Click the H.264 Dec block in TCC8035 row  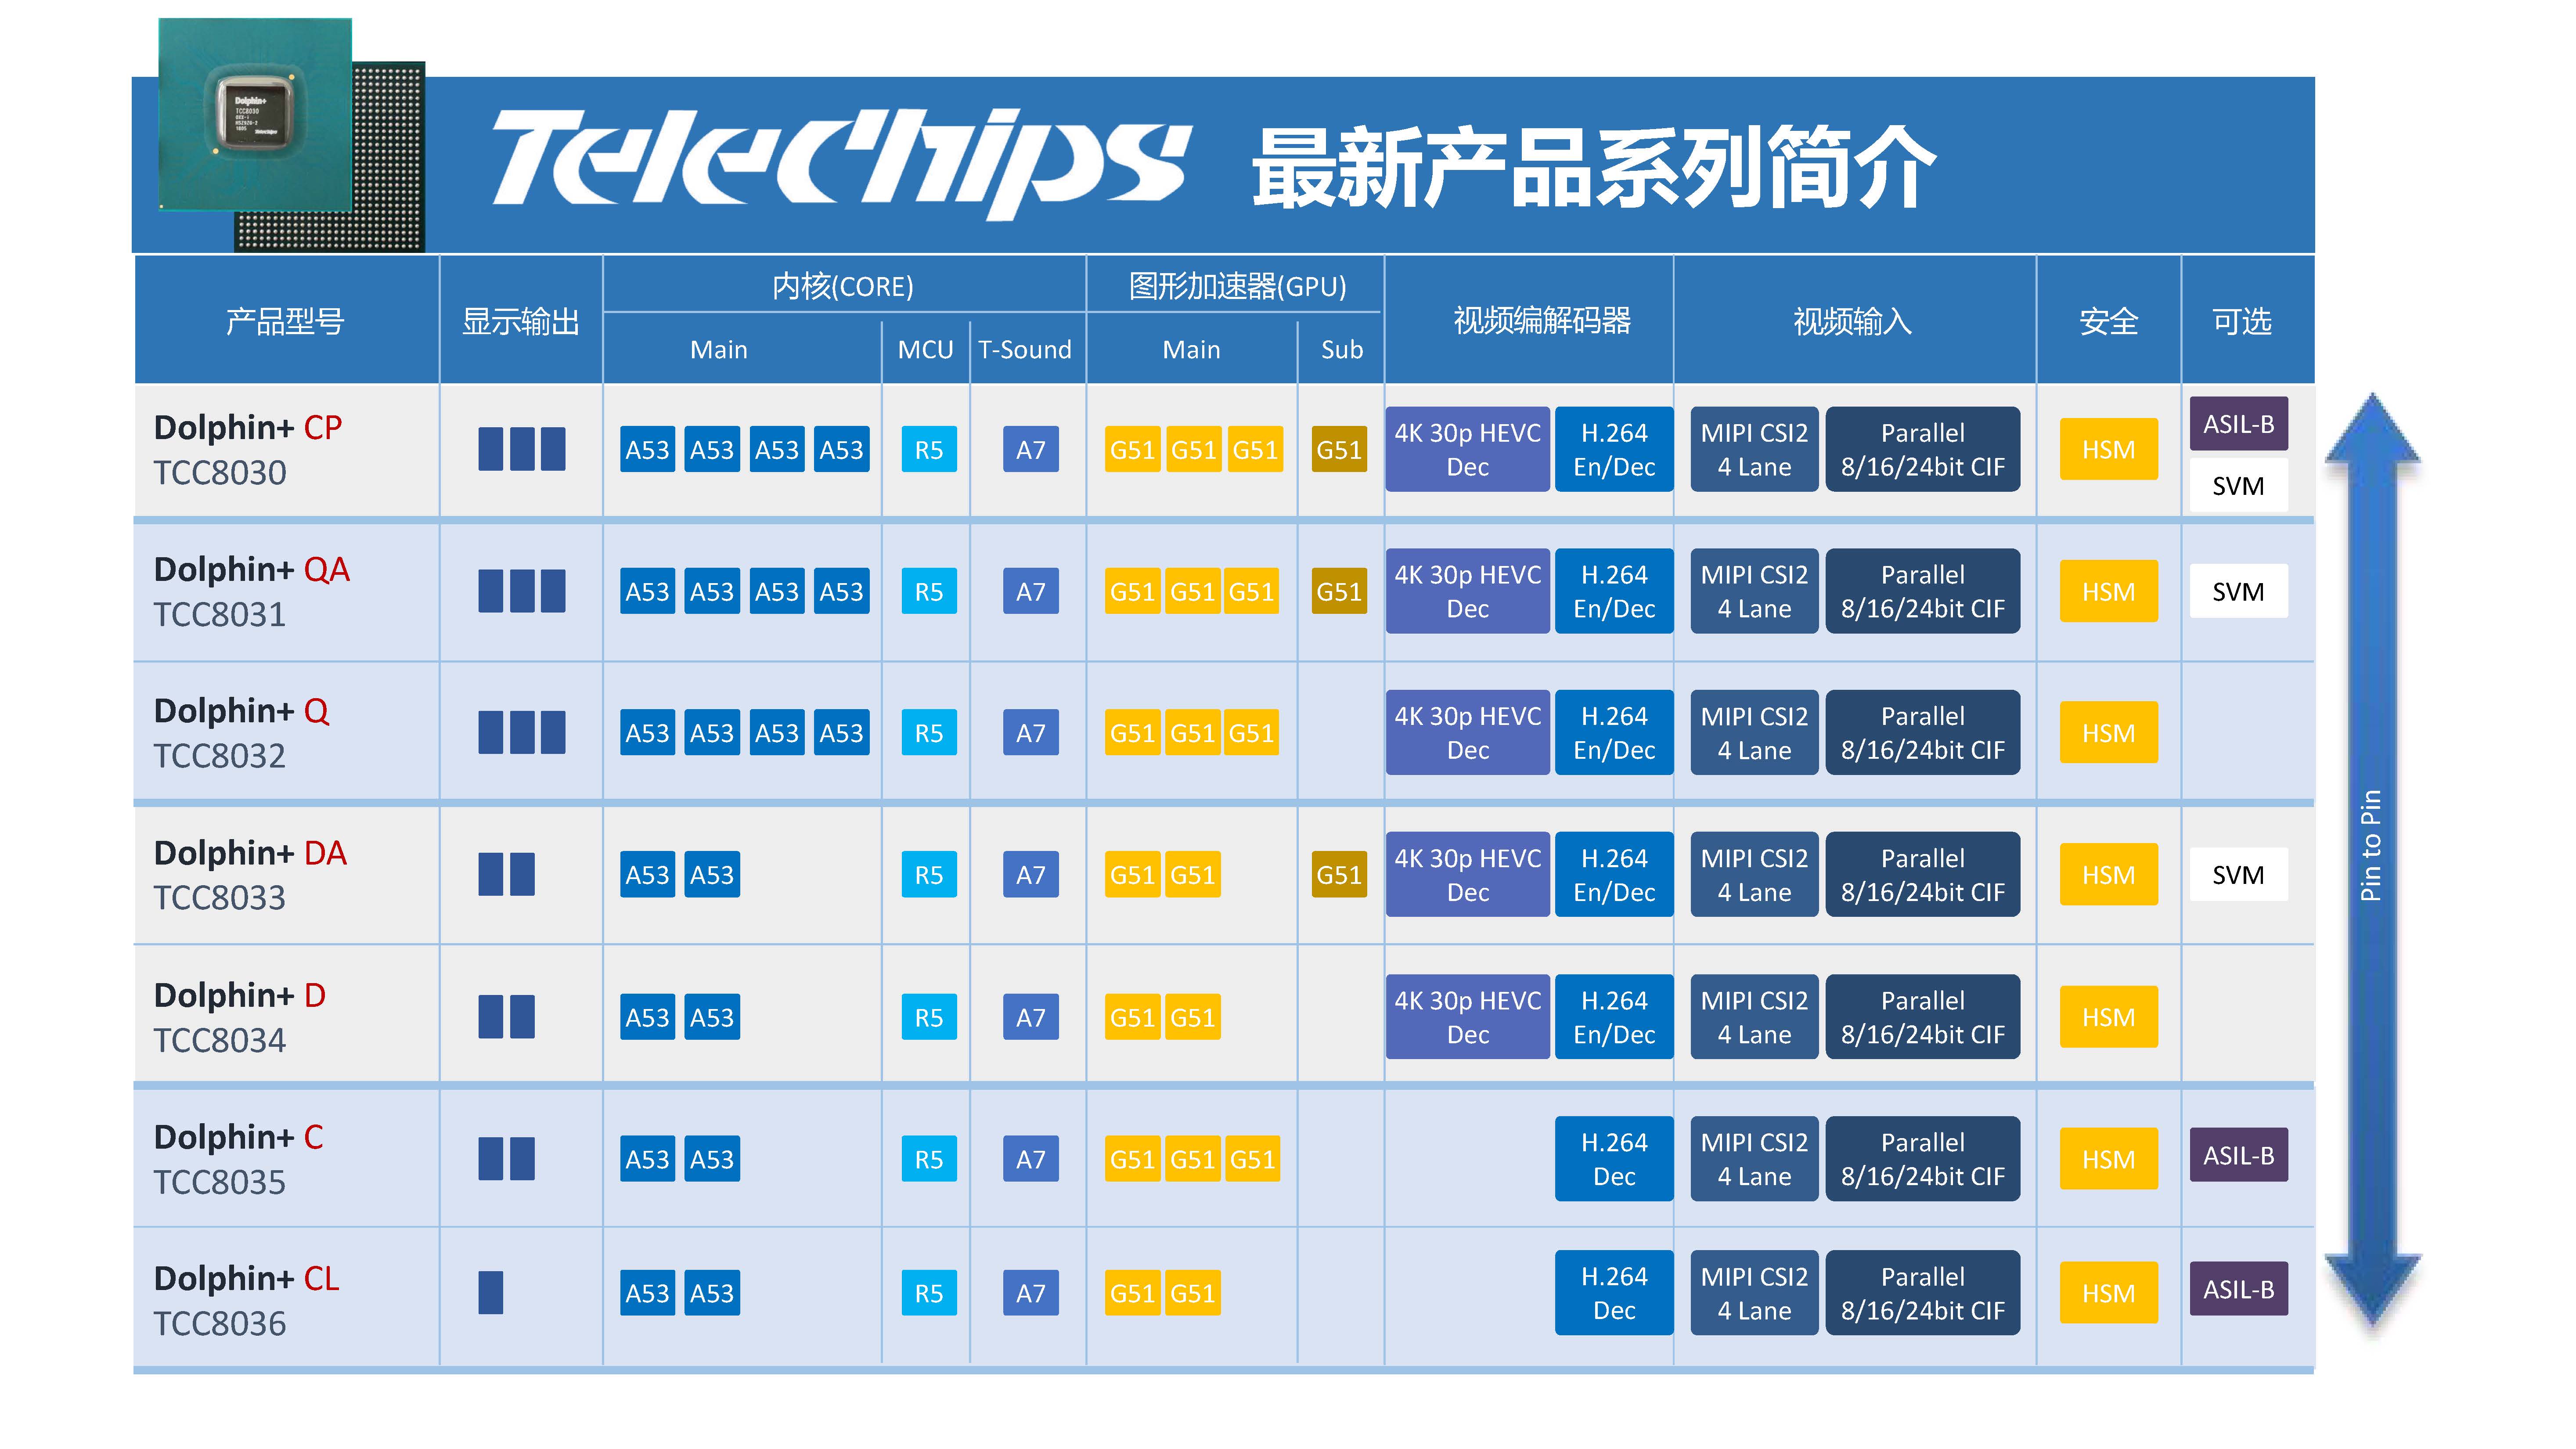[x=1614, y=1159]
